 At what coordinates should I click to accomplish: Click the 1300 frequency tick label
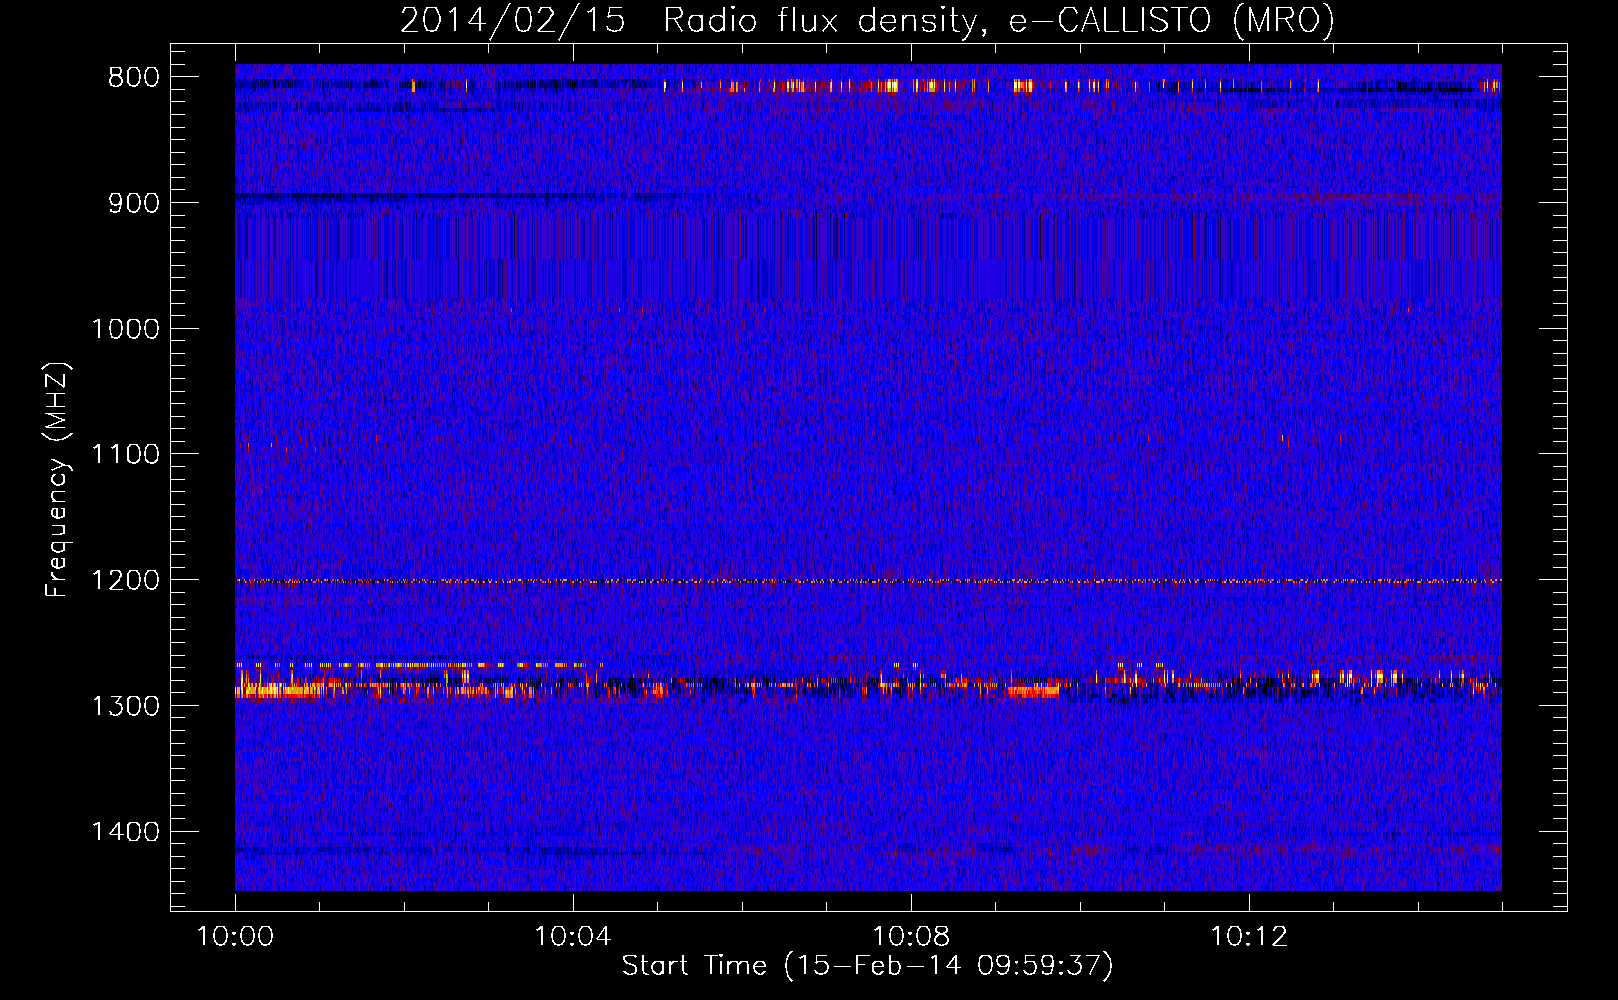point(125,706)
